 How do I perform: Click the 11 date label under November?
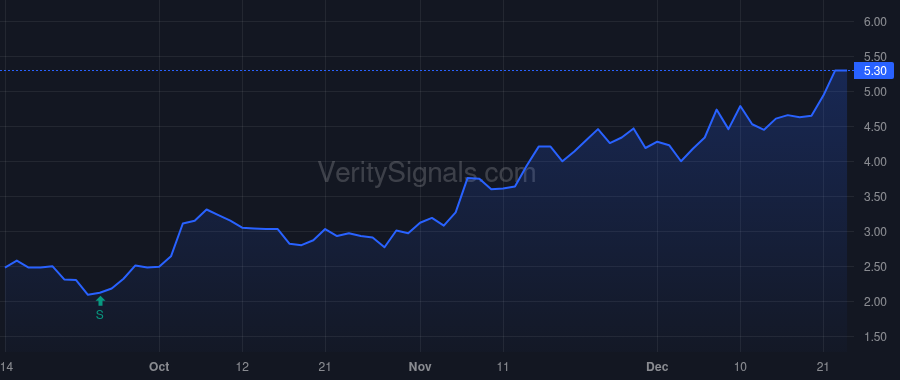coord(503,366)
